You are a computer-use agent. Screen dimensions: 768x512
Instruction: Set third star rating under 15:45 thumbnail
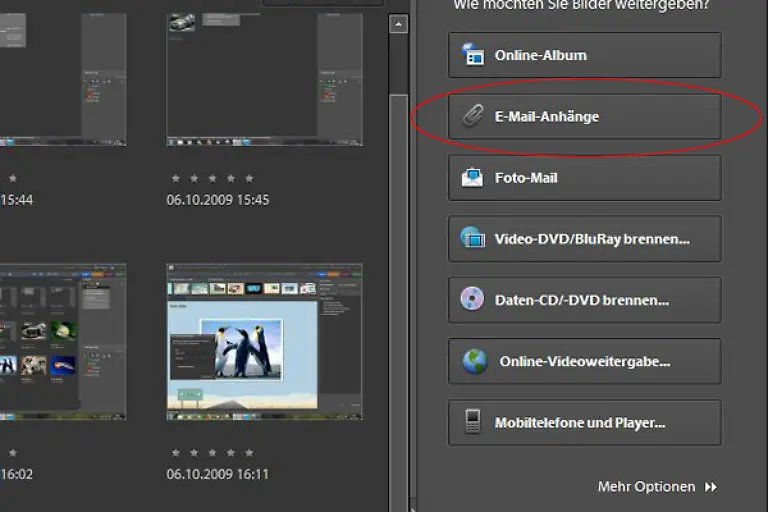(212, 178)
